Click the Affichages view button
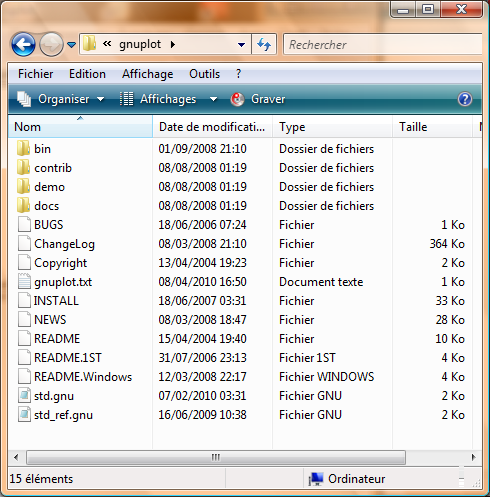Screen dimensions: 490x497 (x=158, y=99)
